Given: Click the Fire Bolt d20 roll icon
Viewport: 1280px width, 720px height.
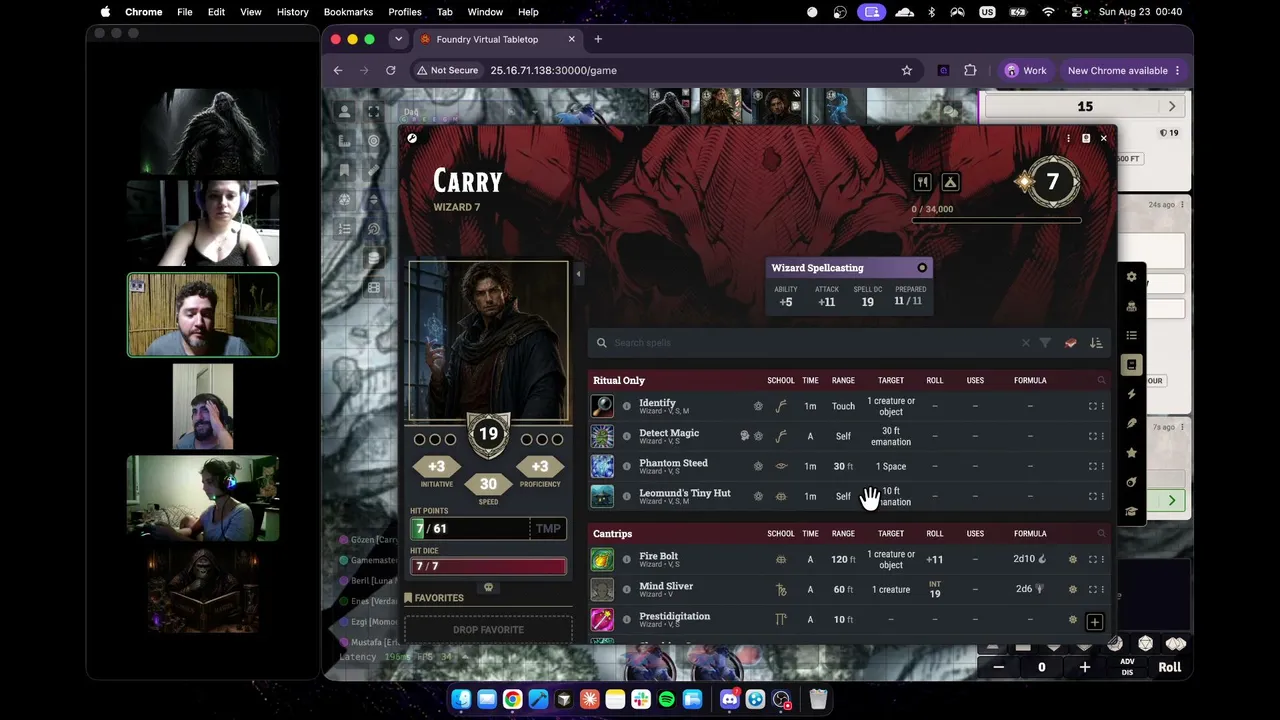Looking at the screenshot, I should tap(1073, 559).
